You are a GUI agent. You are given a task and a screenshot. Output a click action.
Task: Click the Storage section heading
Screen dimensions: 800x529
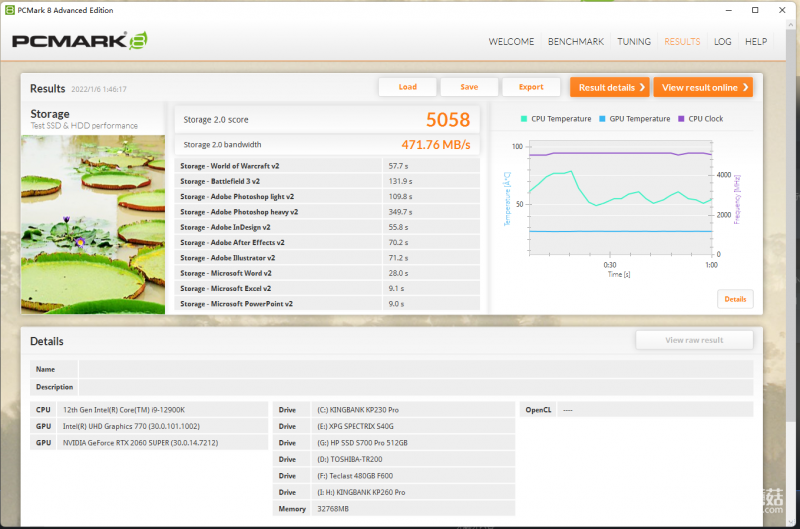pyautogui.click(x=49, y=114)
